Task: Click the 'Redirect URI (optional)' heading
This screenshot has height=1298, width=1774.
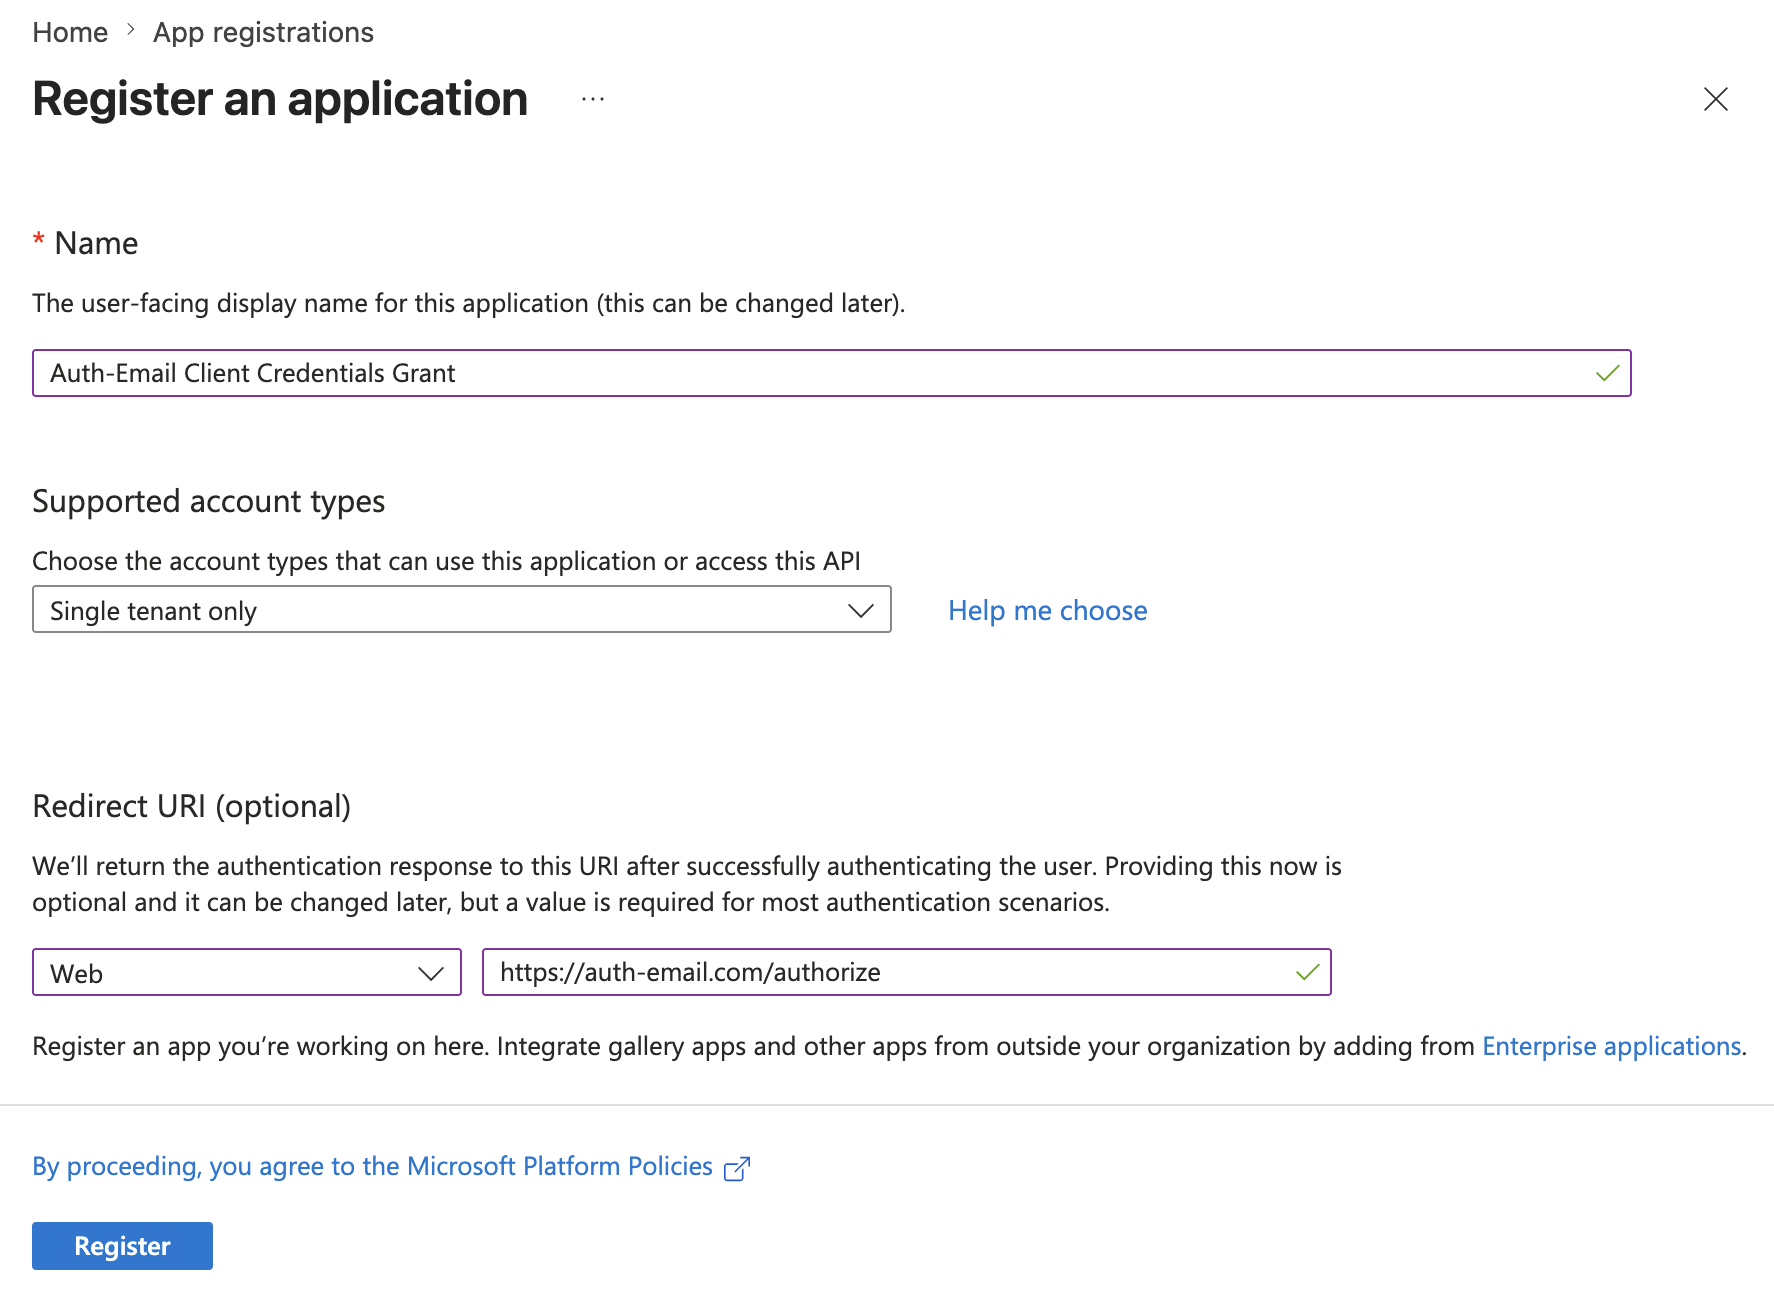Action: pos(191,806)
